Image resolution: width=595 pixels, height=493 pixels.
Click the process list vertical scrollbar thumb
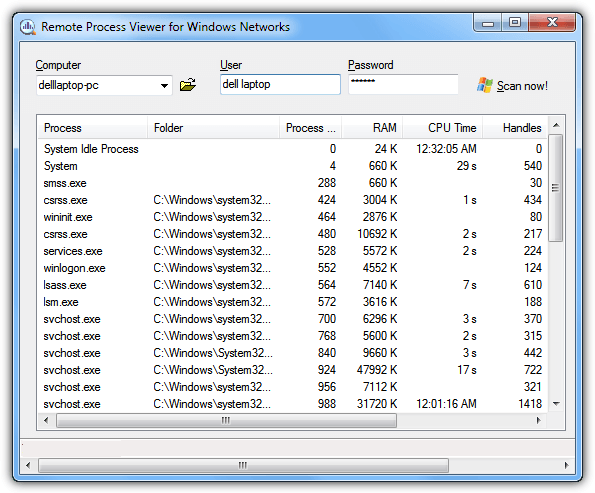coord(556,188)
